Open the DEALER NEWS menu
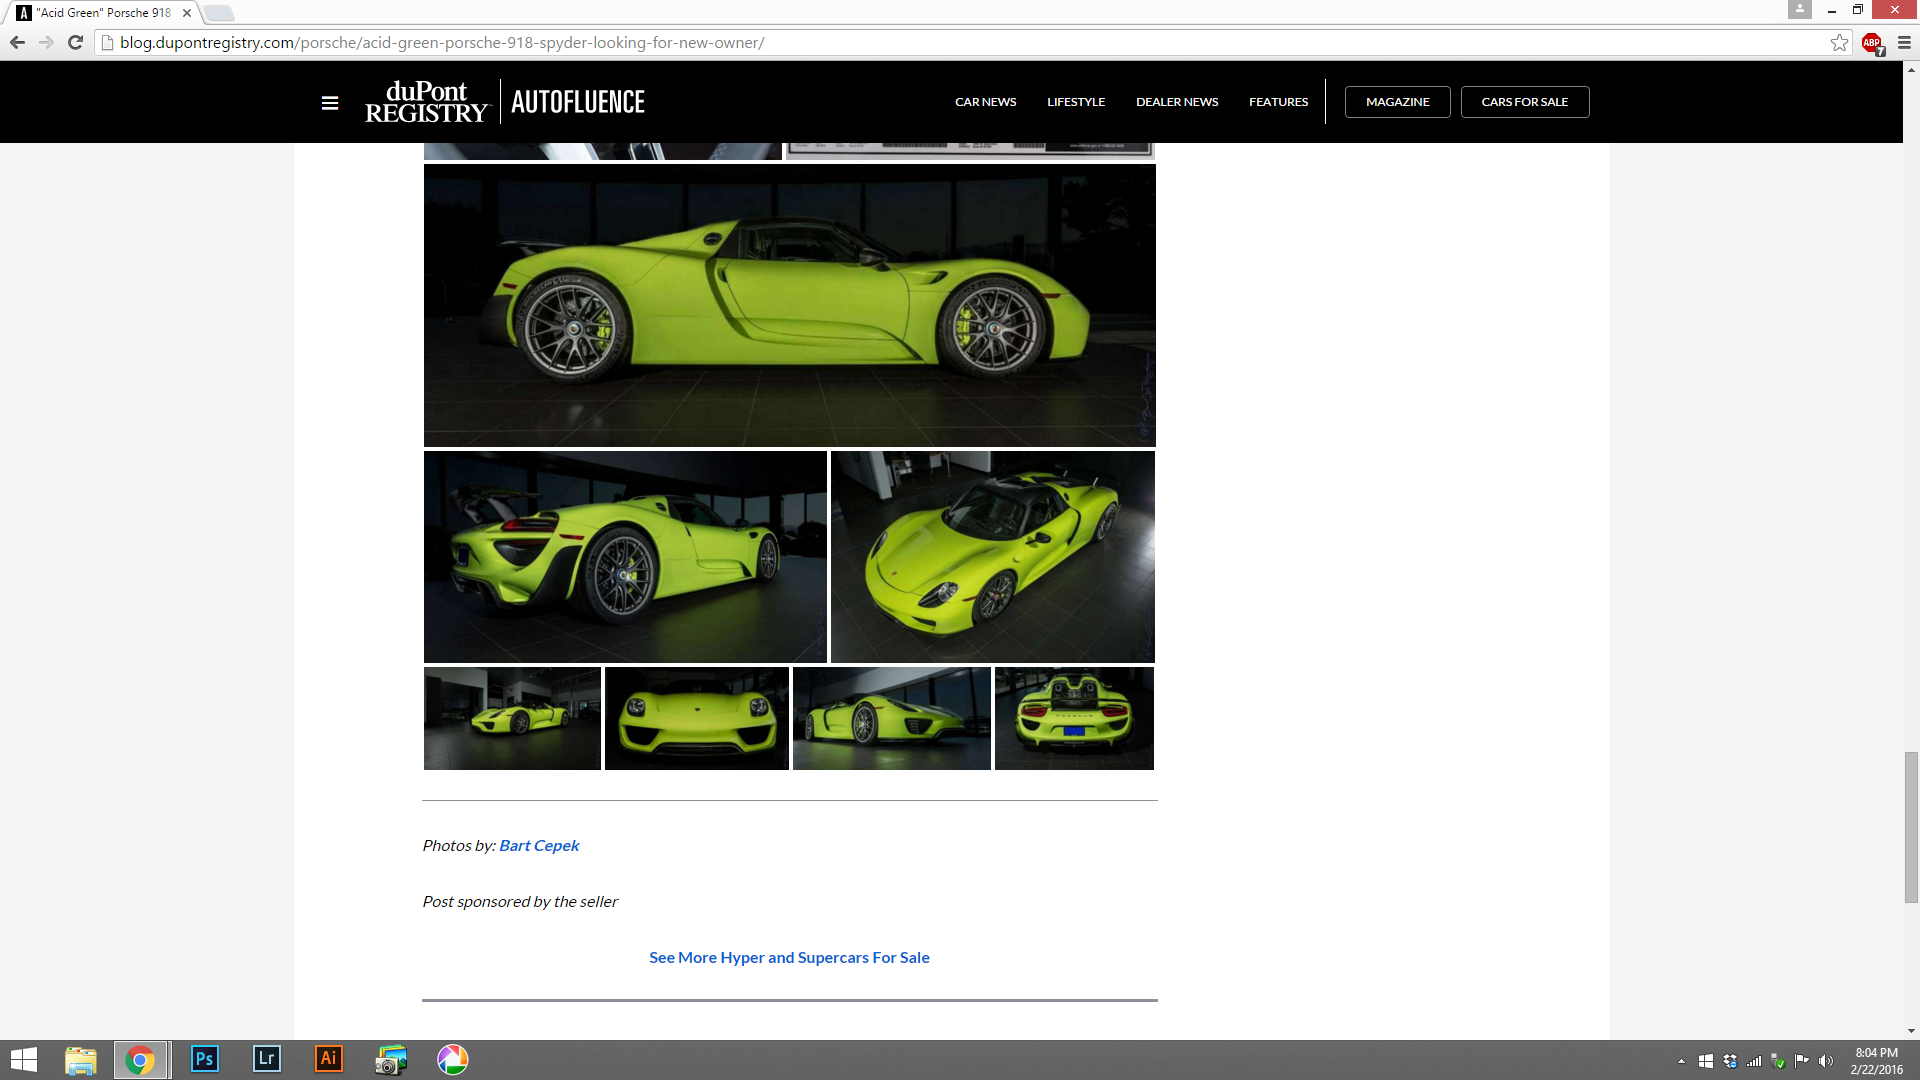 click(1176, 102)
